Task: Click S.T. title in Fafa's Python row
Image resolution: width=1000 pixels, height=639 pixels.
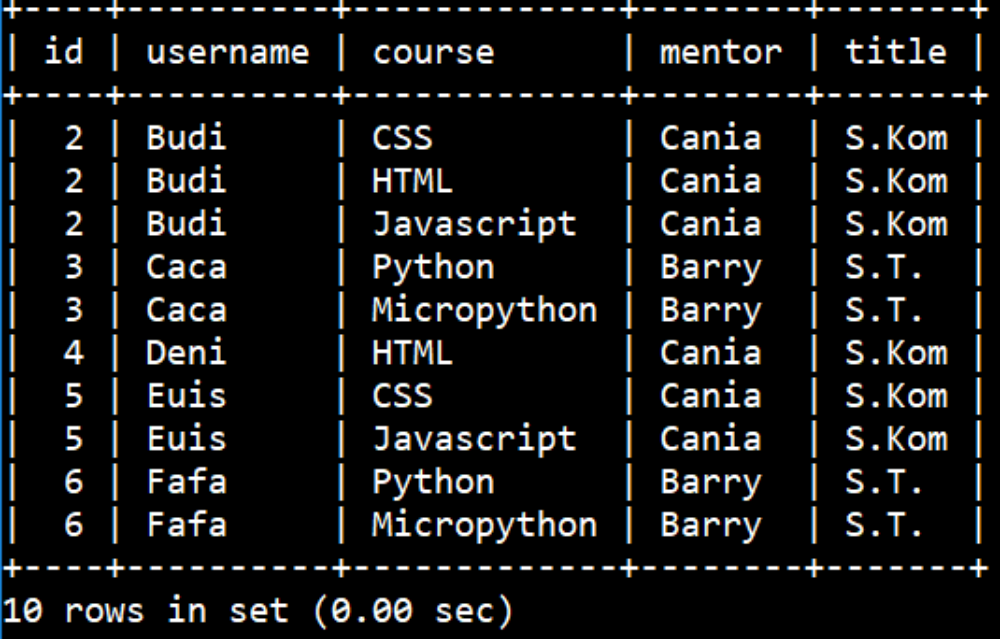Action: [x=884, y=482]
